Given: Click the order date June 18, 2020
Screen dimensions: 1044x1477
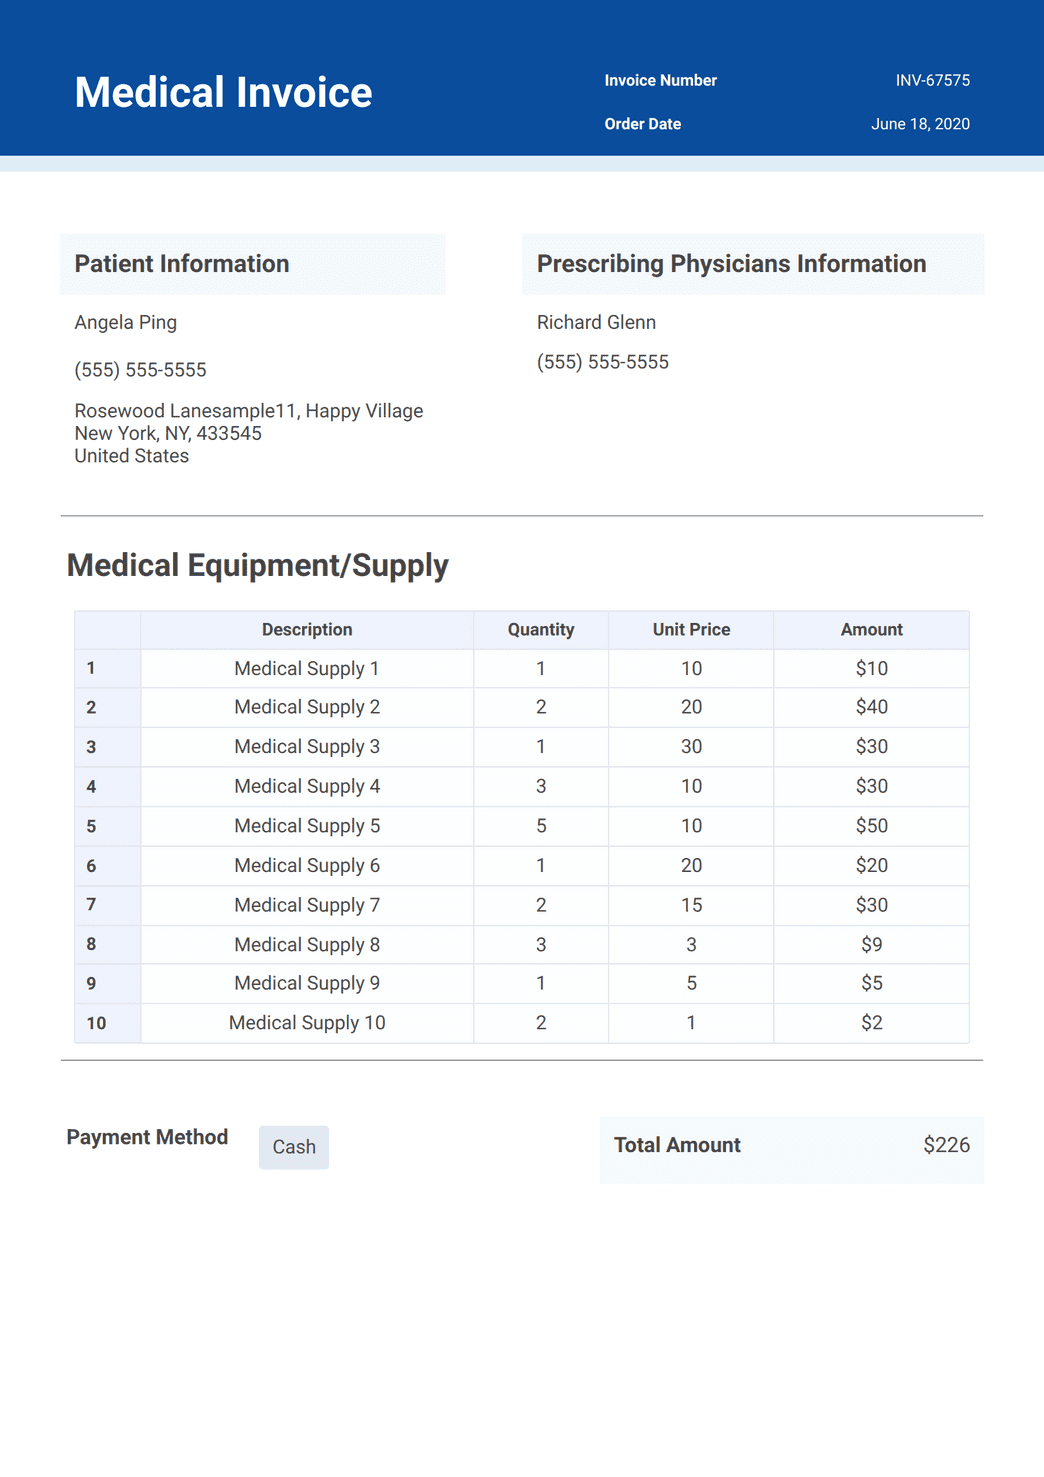Looking at the screenshot, I should click(920, 124).
